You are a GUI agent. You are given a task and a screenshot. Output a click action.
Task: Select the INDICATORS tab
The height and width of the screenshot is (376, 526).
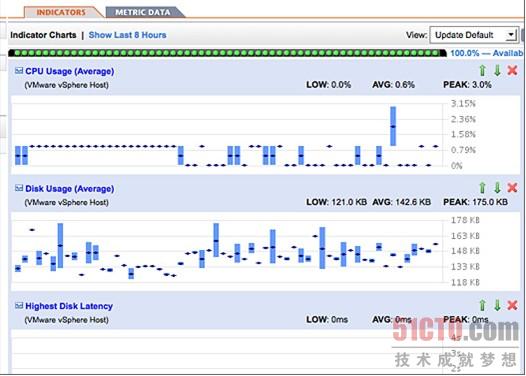(61, 12)
